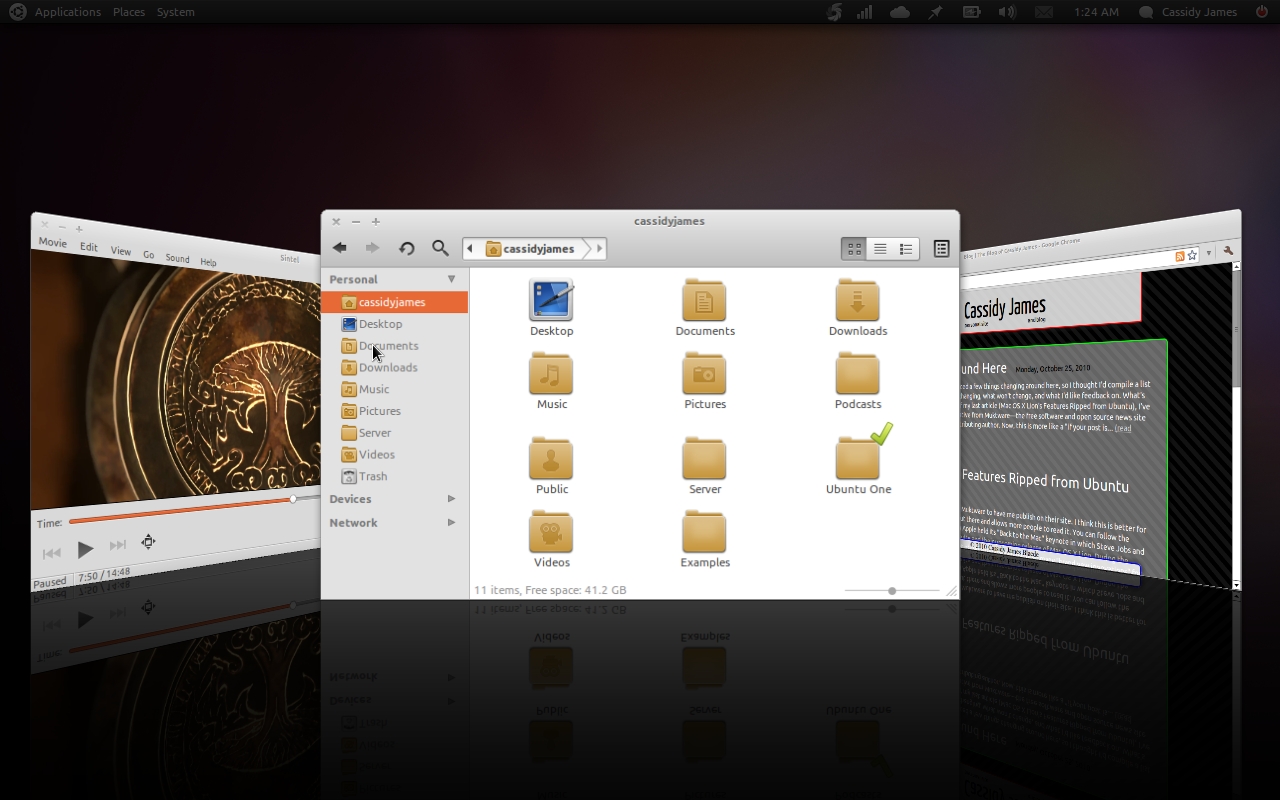Switch to compact details view
Screen dimensions: 1280x800
(906, 249)
